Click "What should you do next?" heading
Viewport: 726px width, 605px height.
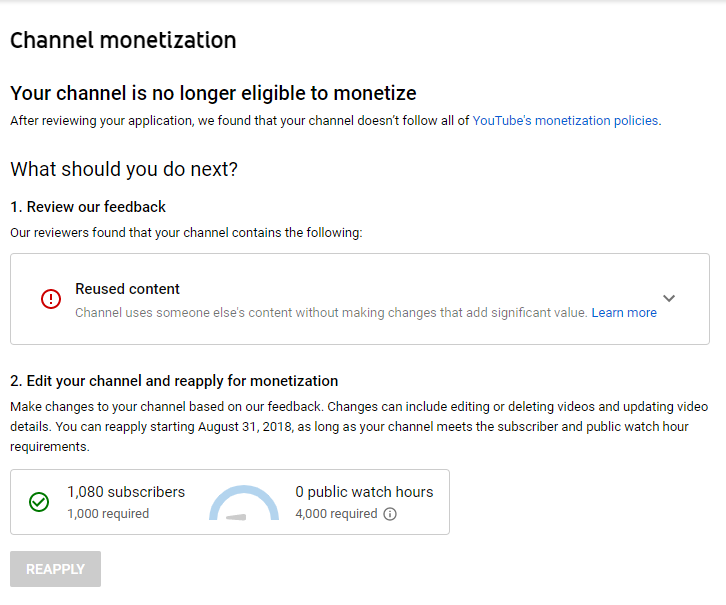click(124, 169)
